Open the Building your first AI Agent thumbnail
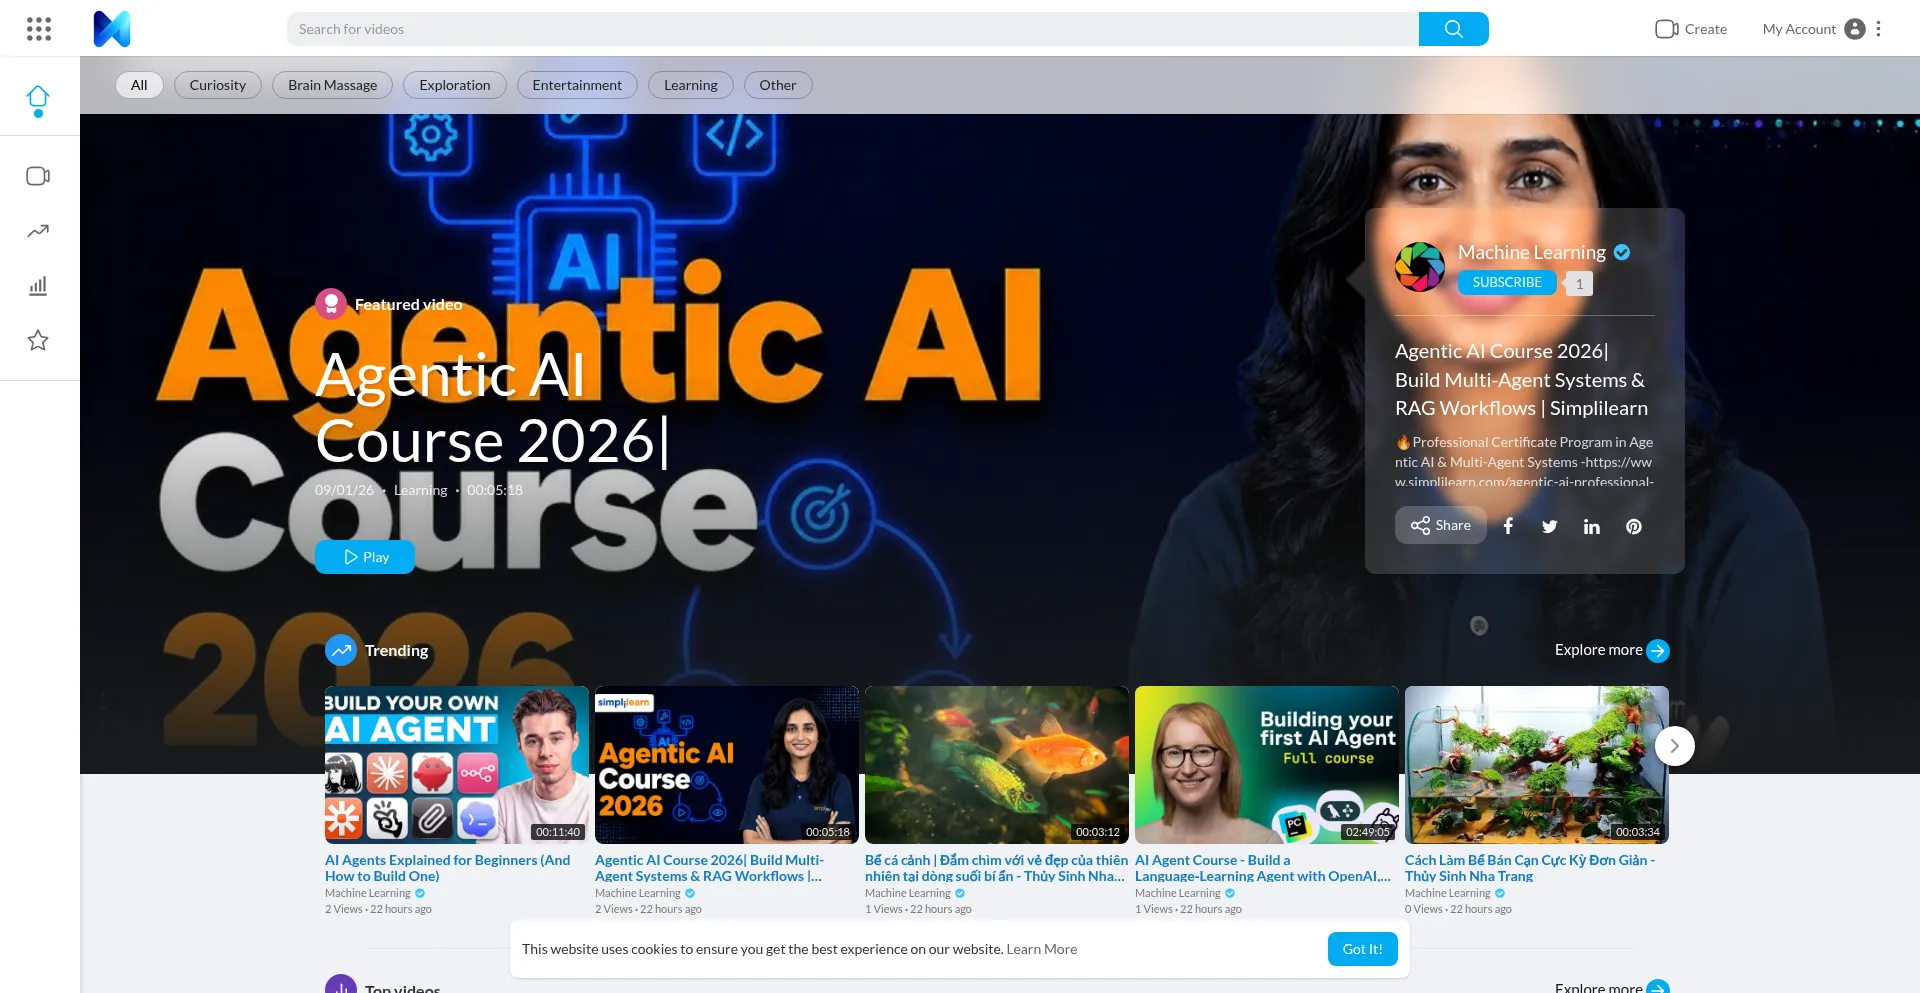 point(1267,765)
